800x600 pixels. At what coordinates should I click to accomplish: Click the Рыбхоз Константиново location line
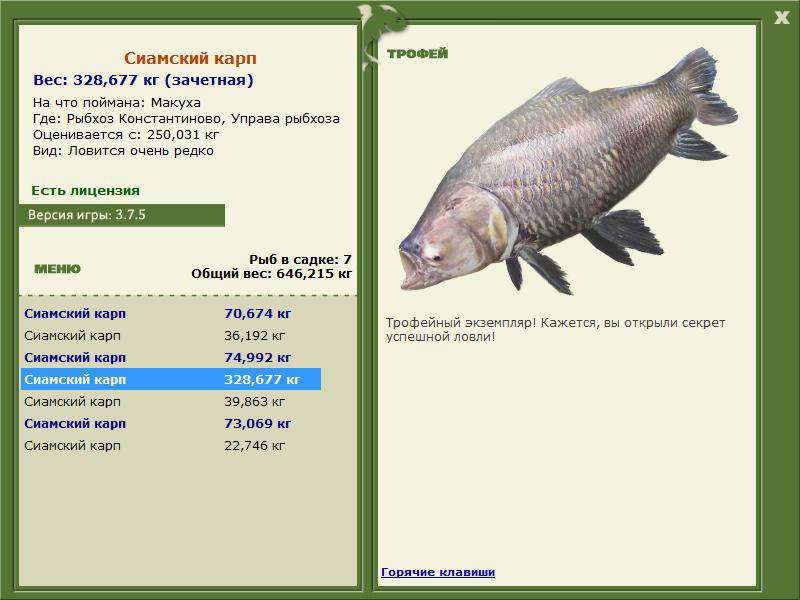click(186, 119)
